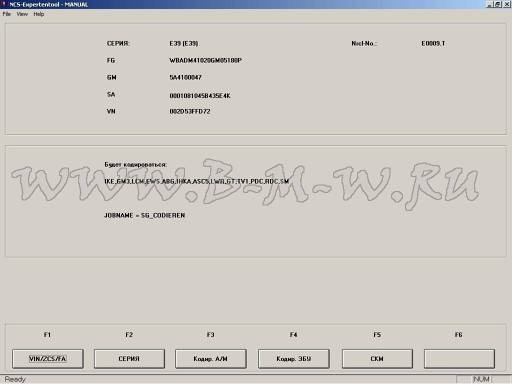512x384 pixels.
Task: Click the JOBNAME = SG_CODIEREN text
Action: 145,215
